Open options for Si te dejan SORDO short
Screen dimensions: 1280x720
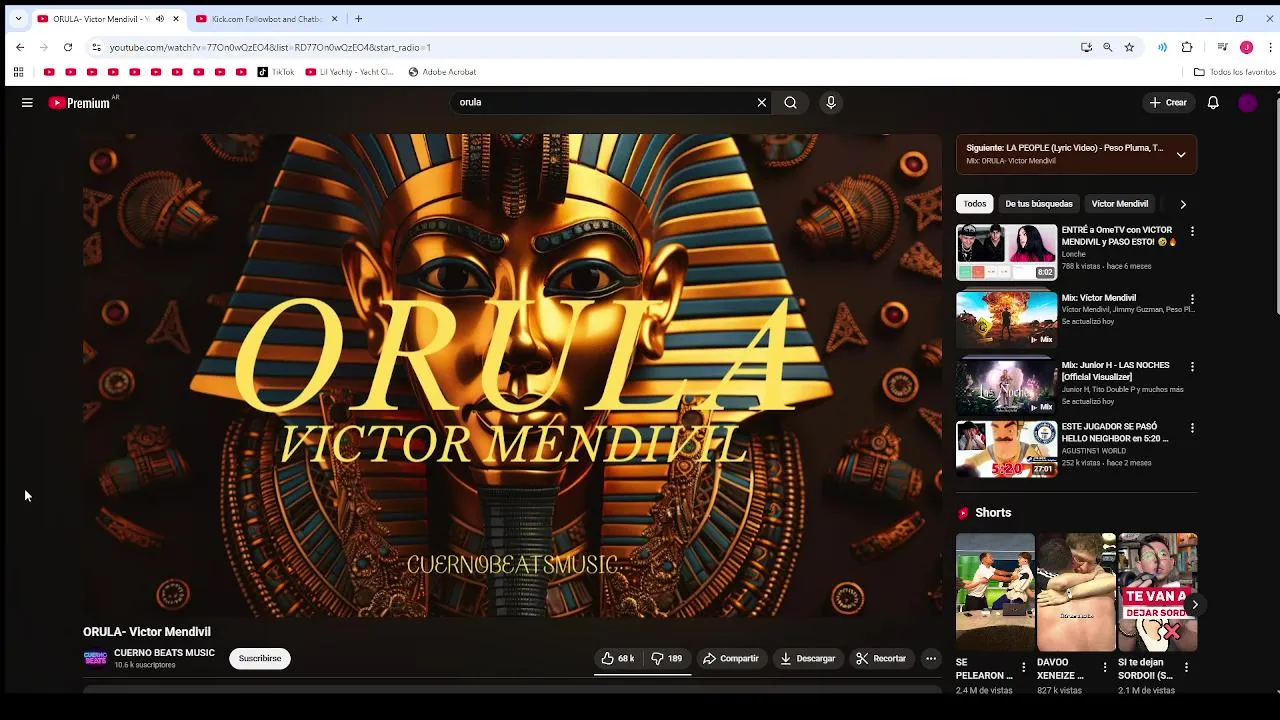1186,667
